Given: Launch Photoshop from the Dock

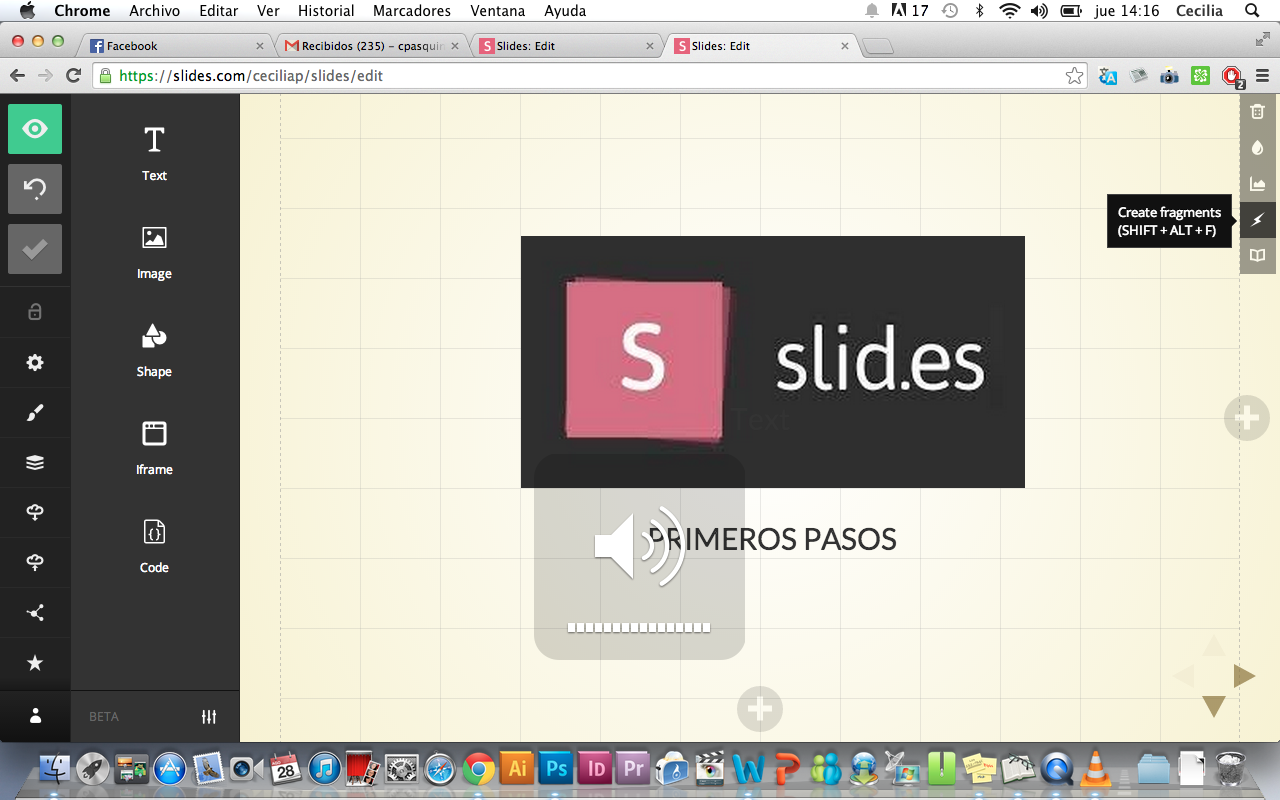Looking at the screenshot, I should click(555, 768).
